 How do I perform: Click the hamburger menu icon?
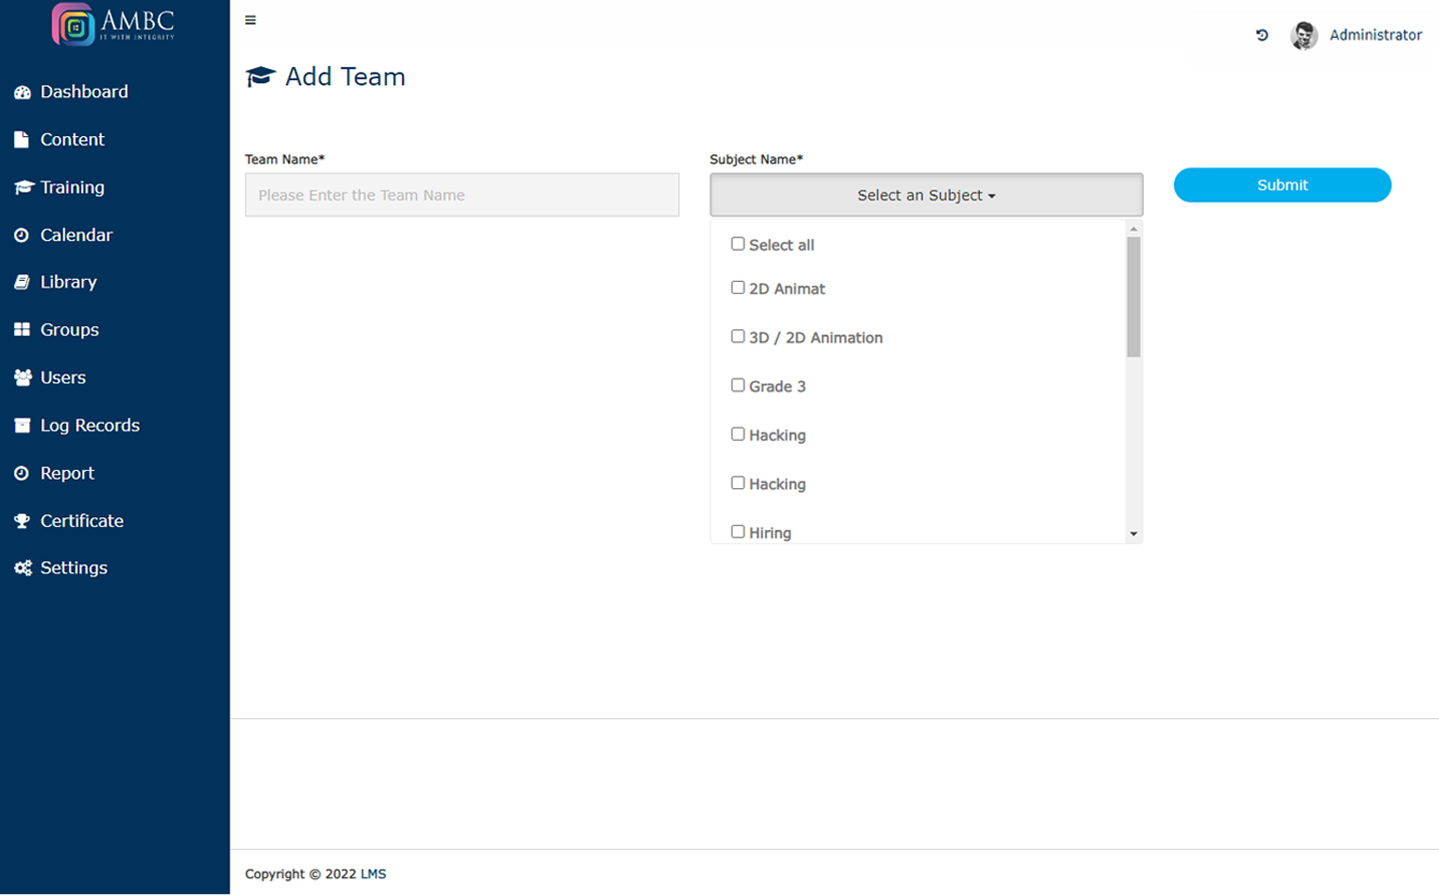click(x=250, y=20)
